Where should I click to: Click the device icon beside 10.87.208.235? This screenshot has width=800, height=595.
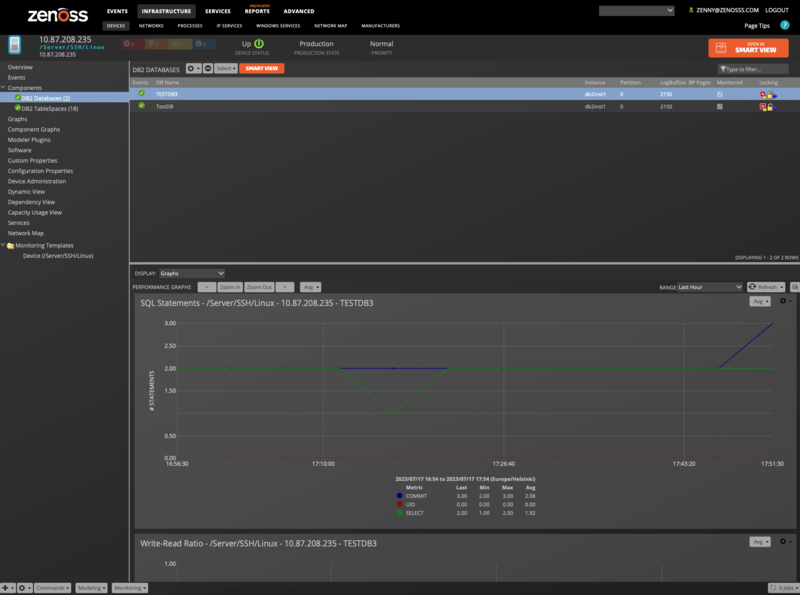pyautogui.click(x=15, y=45)
